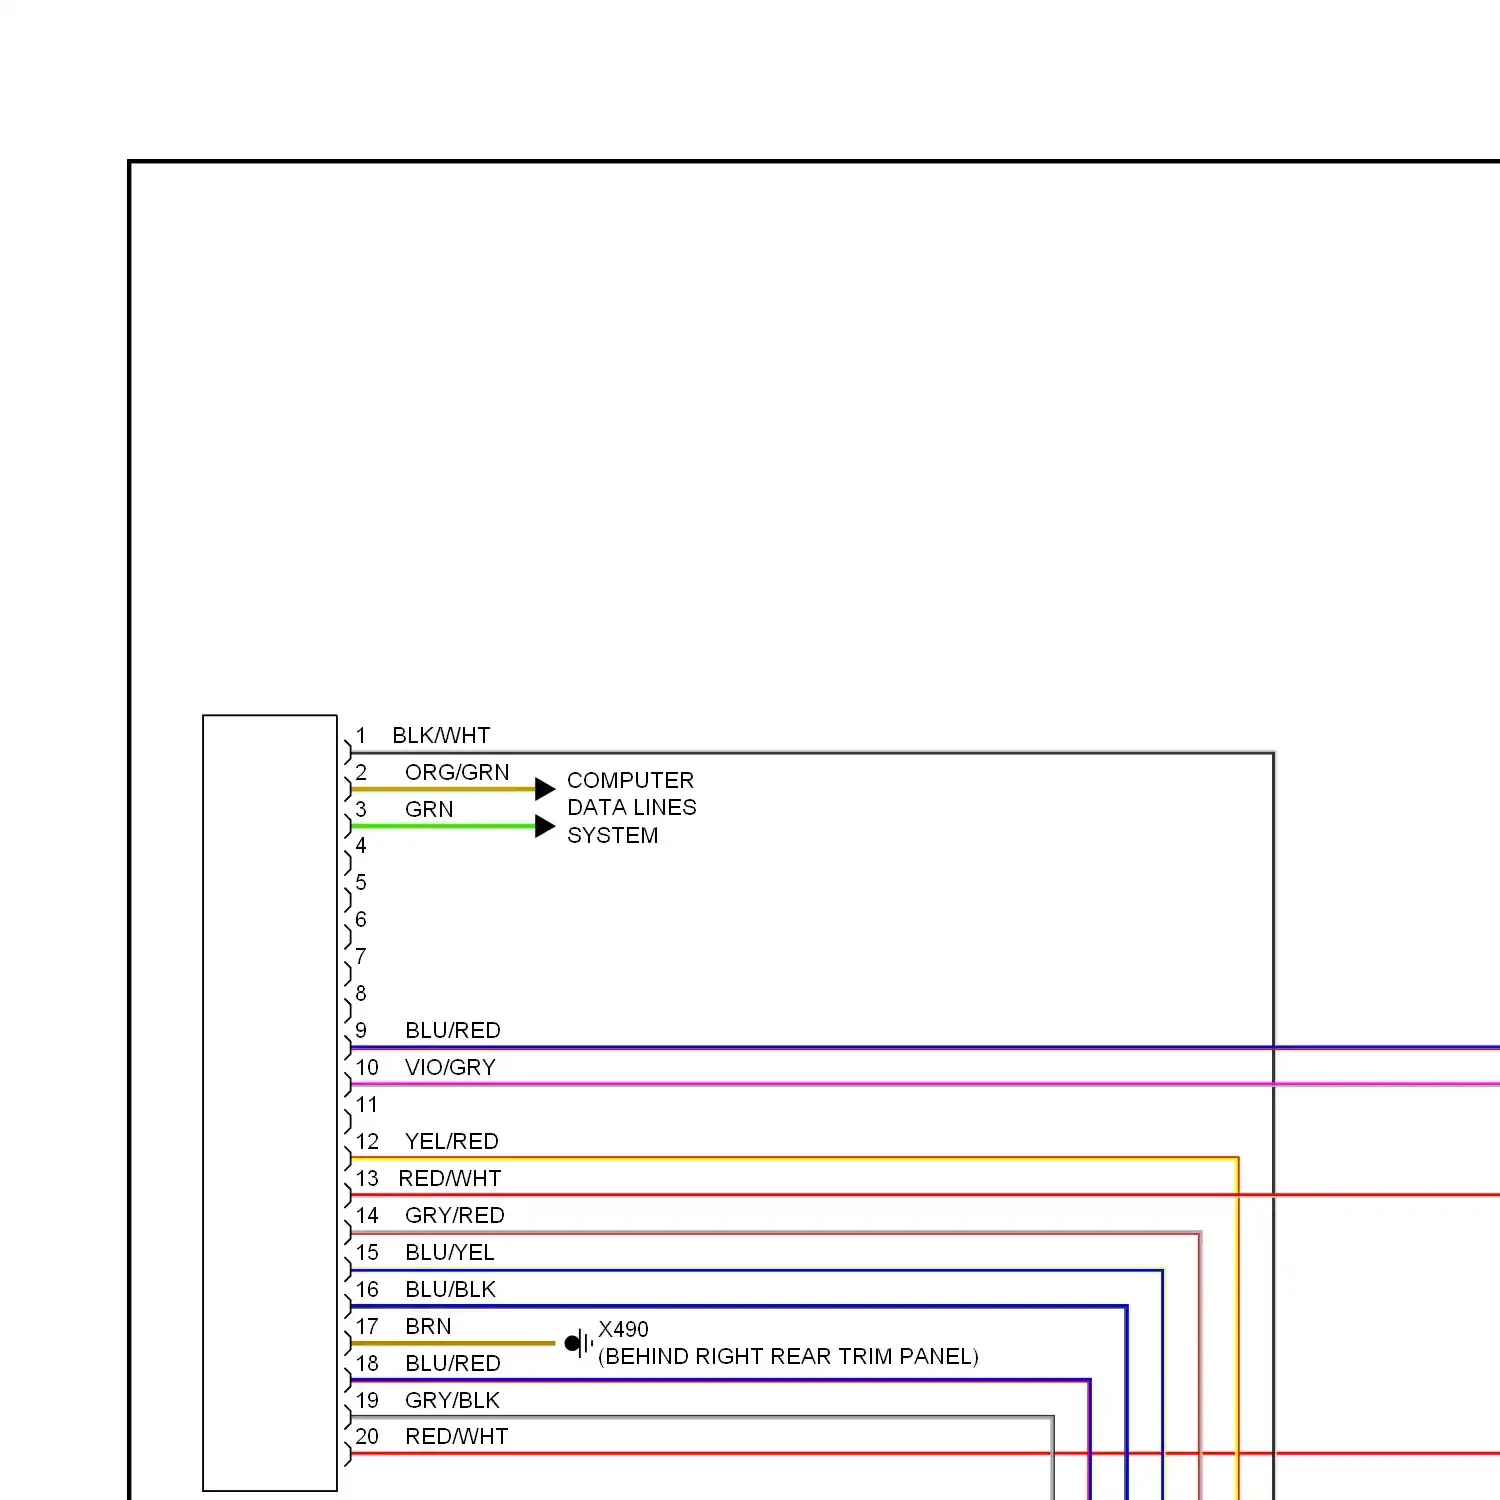The height and width of the screenshot is (1500, 1500).
Task: Select the X490 ground label
Action: (x=623, y=1330)
